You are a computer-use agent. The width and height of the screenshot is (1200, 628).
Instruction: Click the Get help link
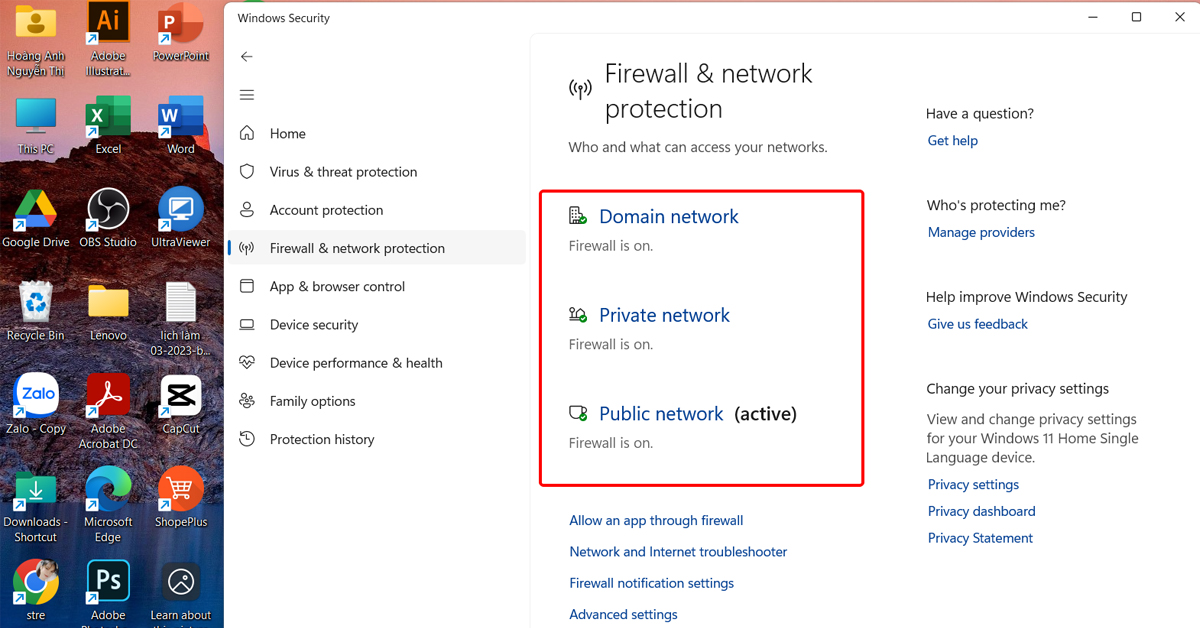[x=952, y=141]
